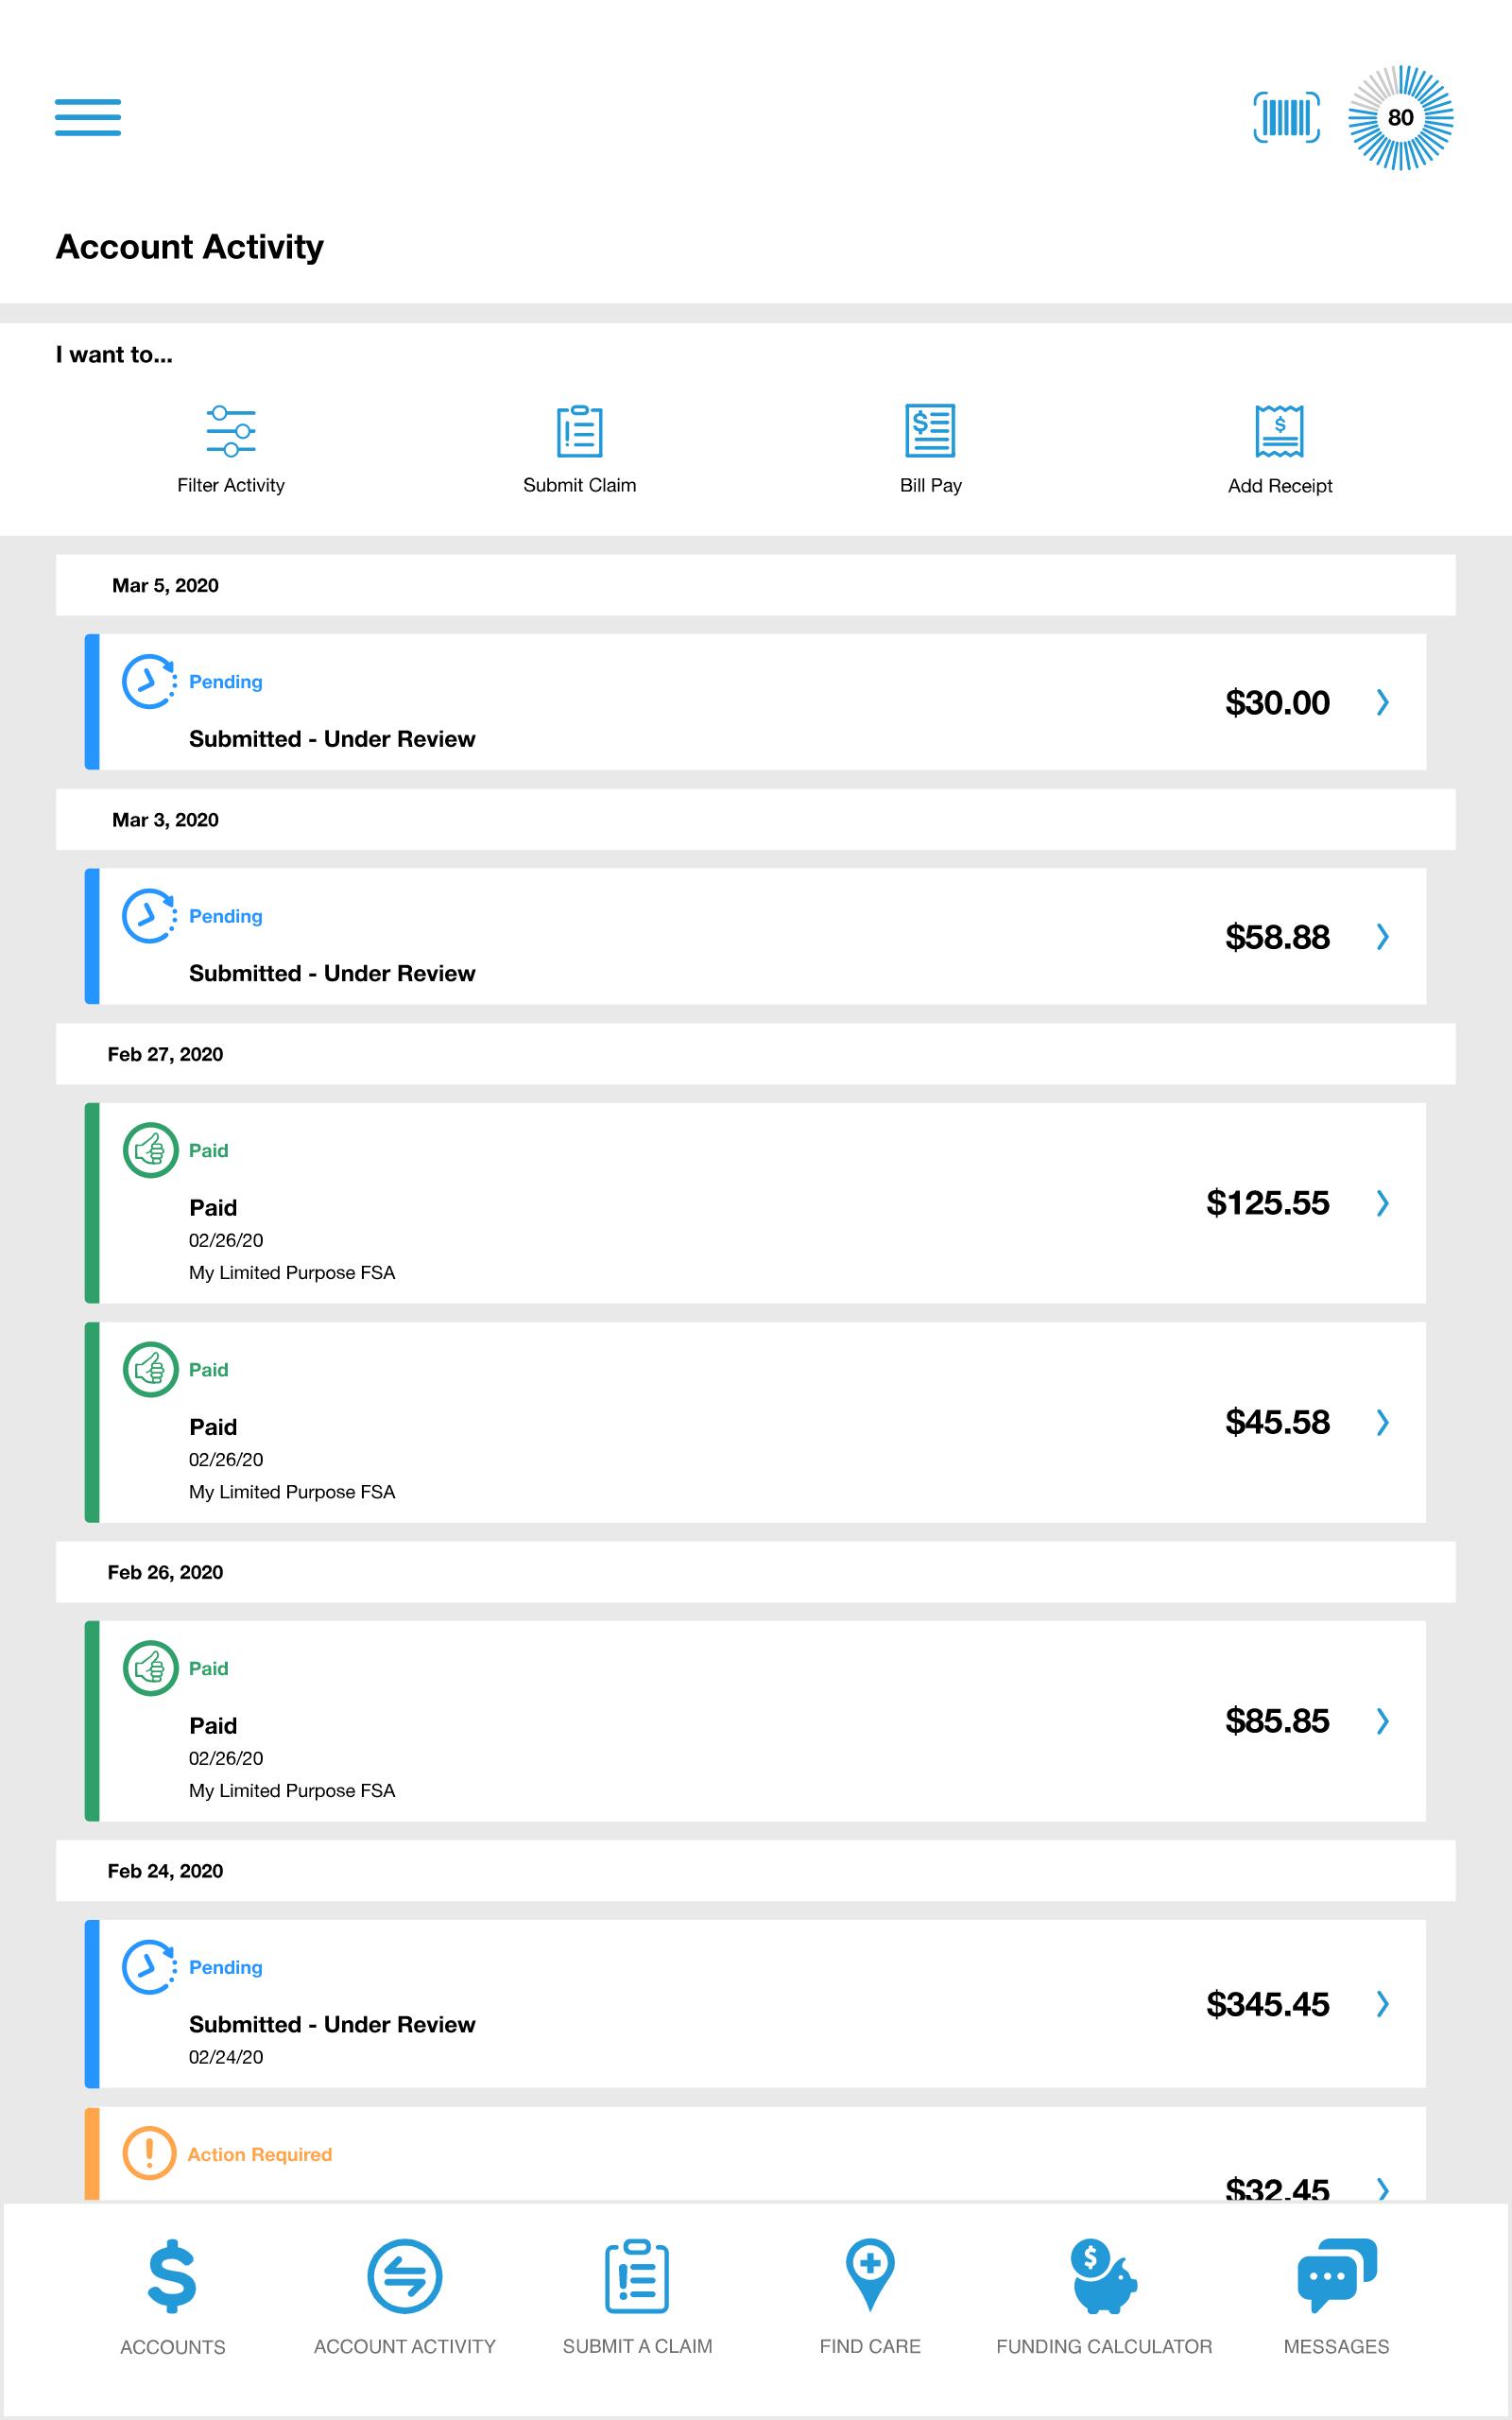Click the Submit Claim clipboard icon
Viewport: 1512px width, 2420px height.
(x=579, y=431)
